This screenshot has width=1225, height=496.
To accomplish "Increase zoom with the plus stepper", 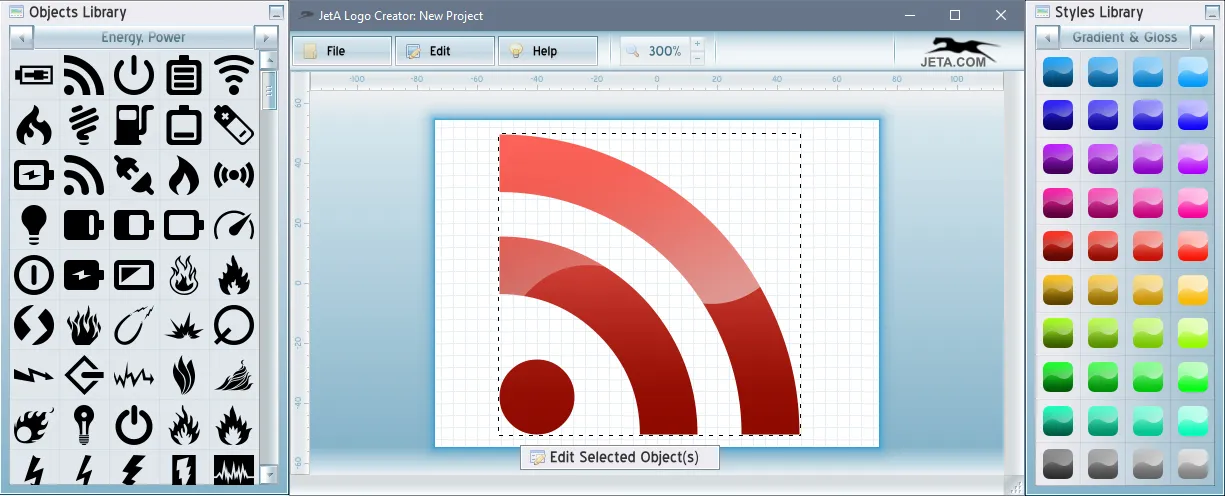I will [697, 44].
